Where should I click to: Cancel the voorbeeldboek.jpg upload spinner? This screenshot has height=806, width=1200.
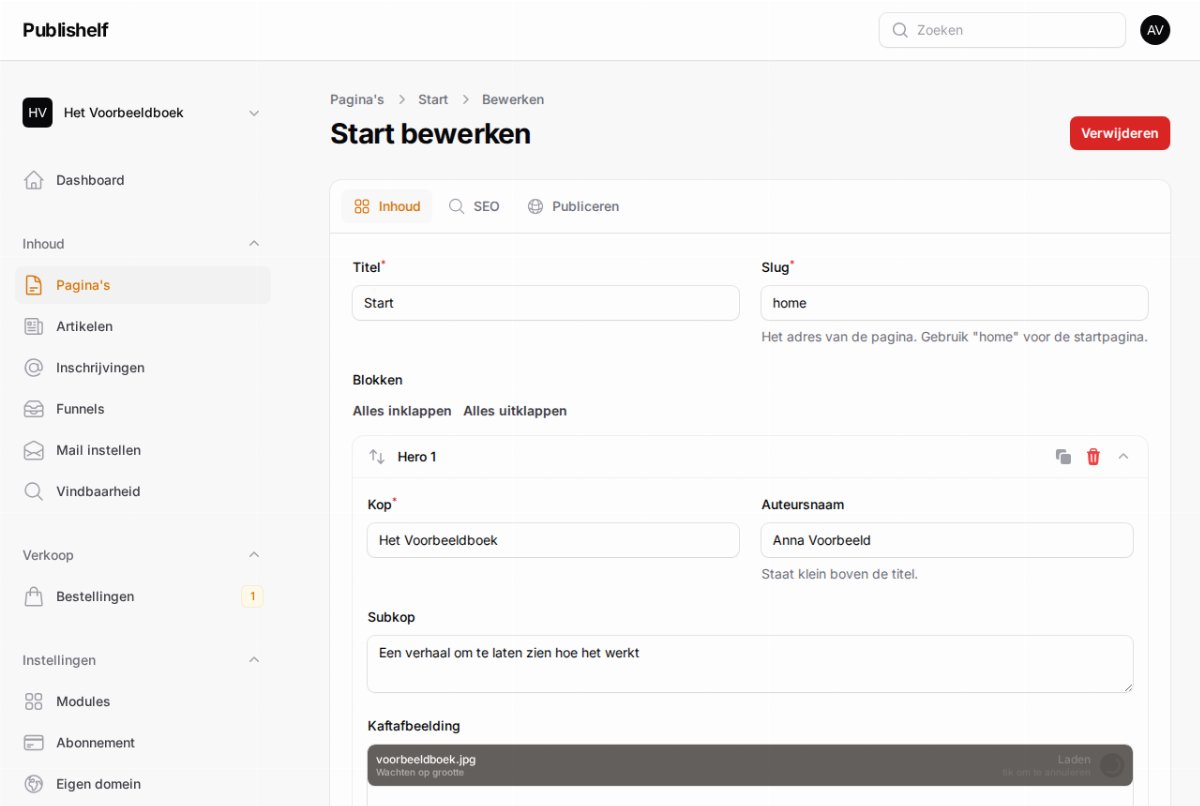(x=1112, y=765)
